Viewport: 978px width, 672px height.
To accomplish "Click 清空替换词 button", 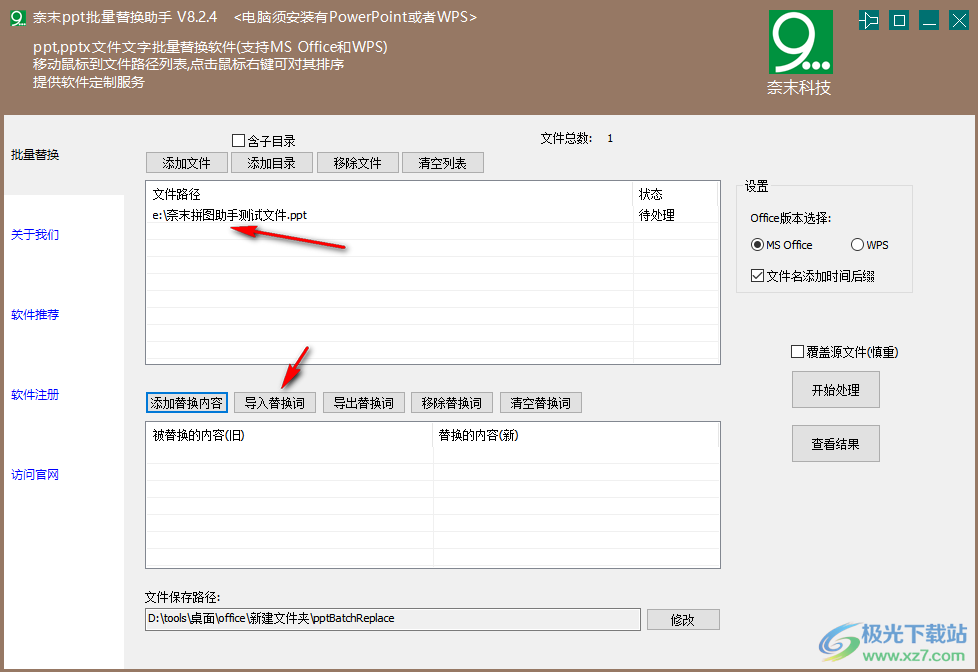I will (541, 402).
